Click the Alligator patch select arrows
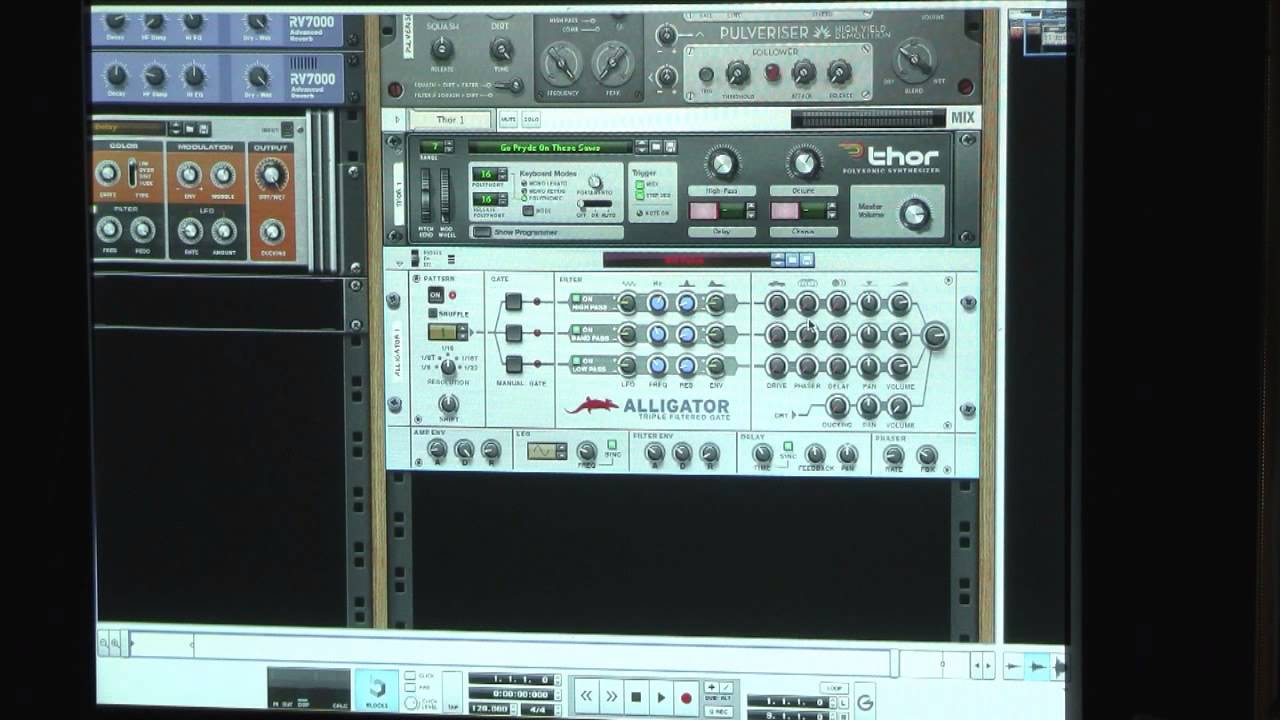Screen dimensions: 1280x720 point(778,260)
